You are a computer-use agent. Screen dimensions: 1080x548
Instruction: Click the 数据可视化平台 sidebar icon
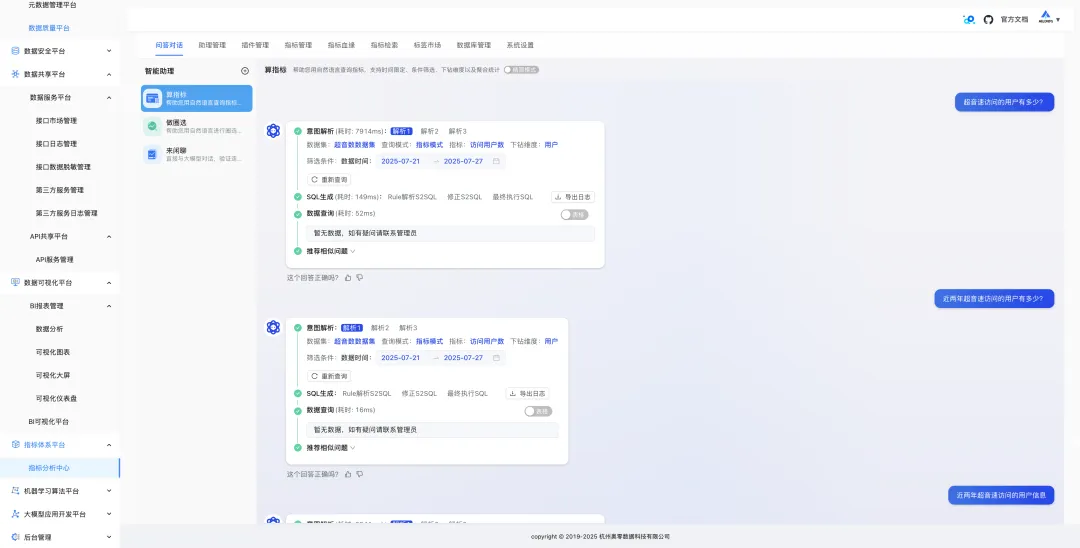coord(15,282)
